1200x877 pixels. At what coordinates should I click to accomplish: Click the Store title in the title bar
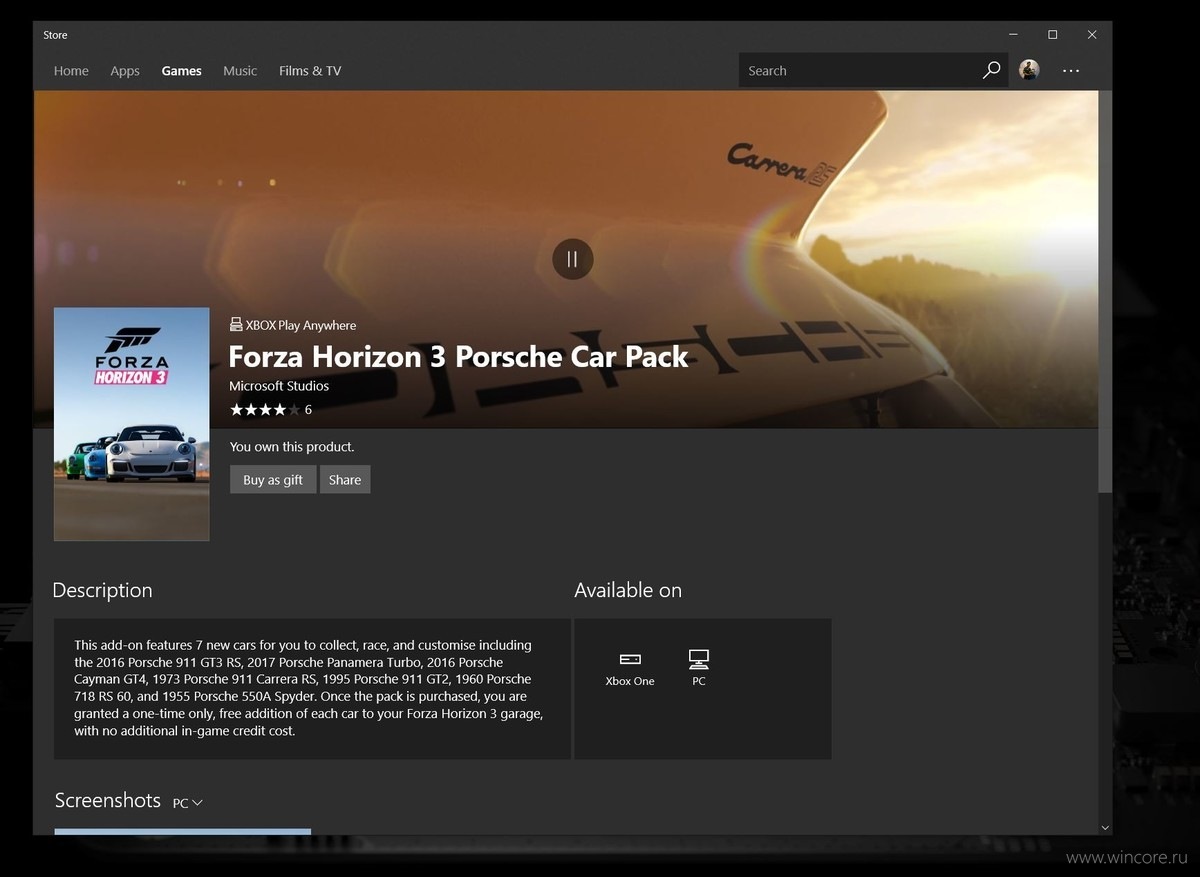55,35
